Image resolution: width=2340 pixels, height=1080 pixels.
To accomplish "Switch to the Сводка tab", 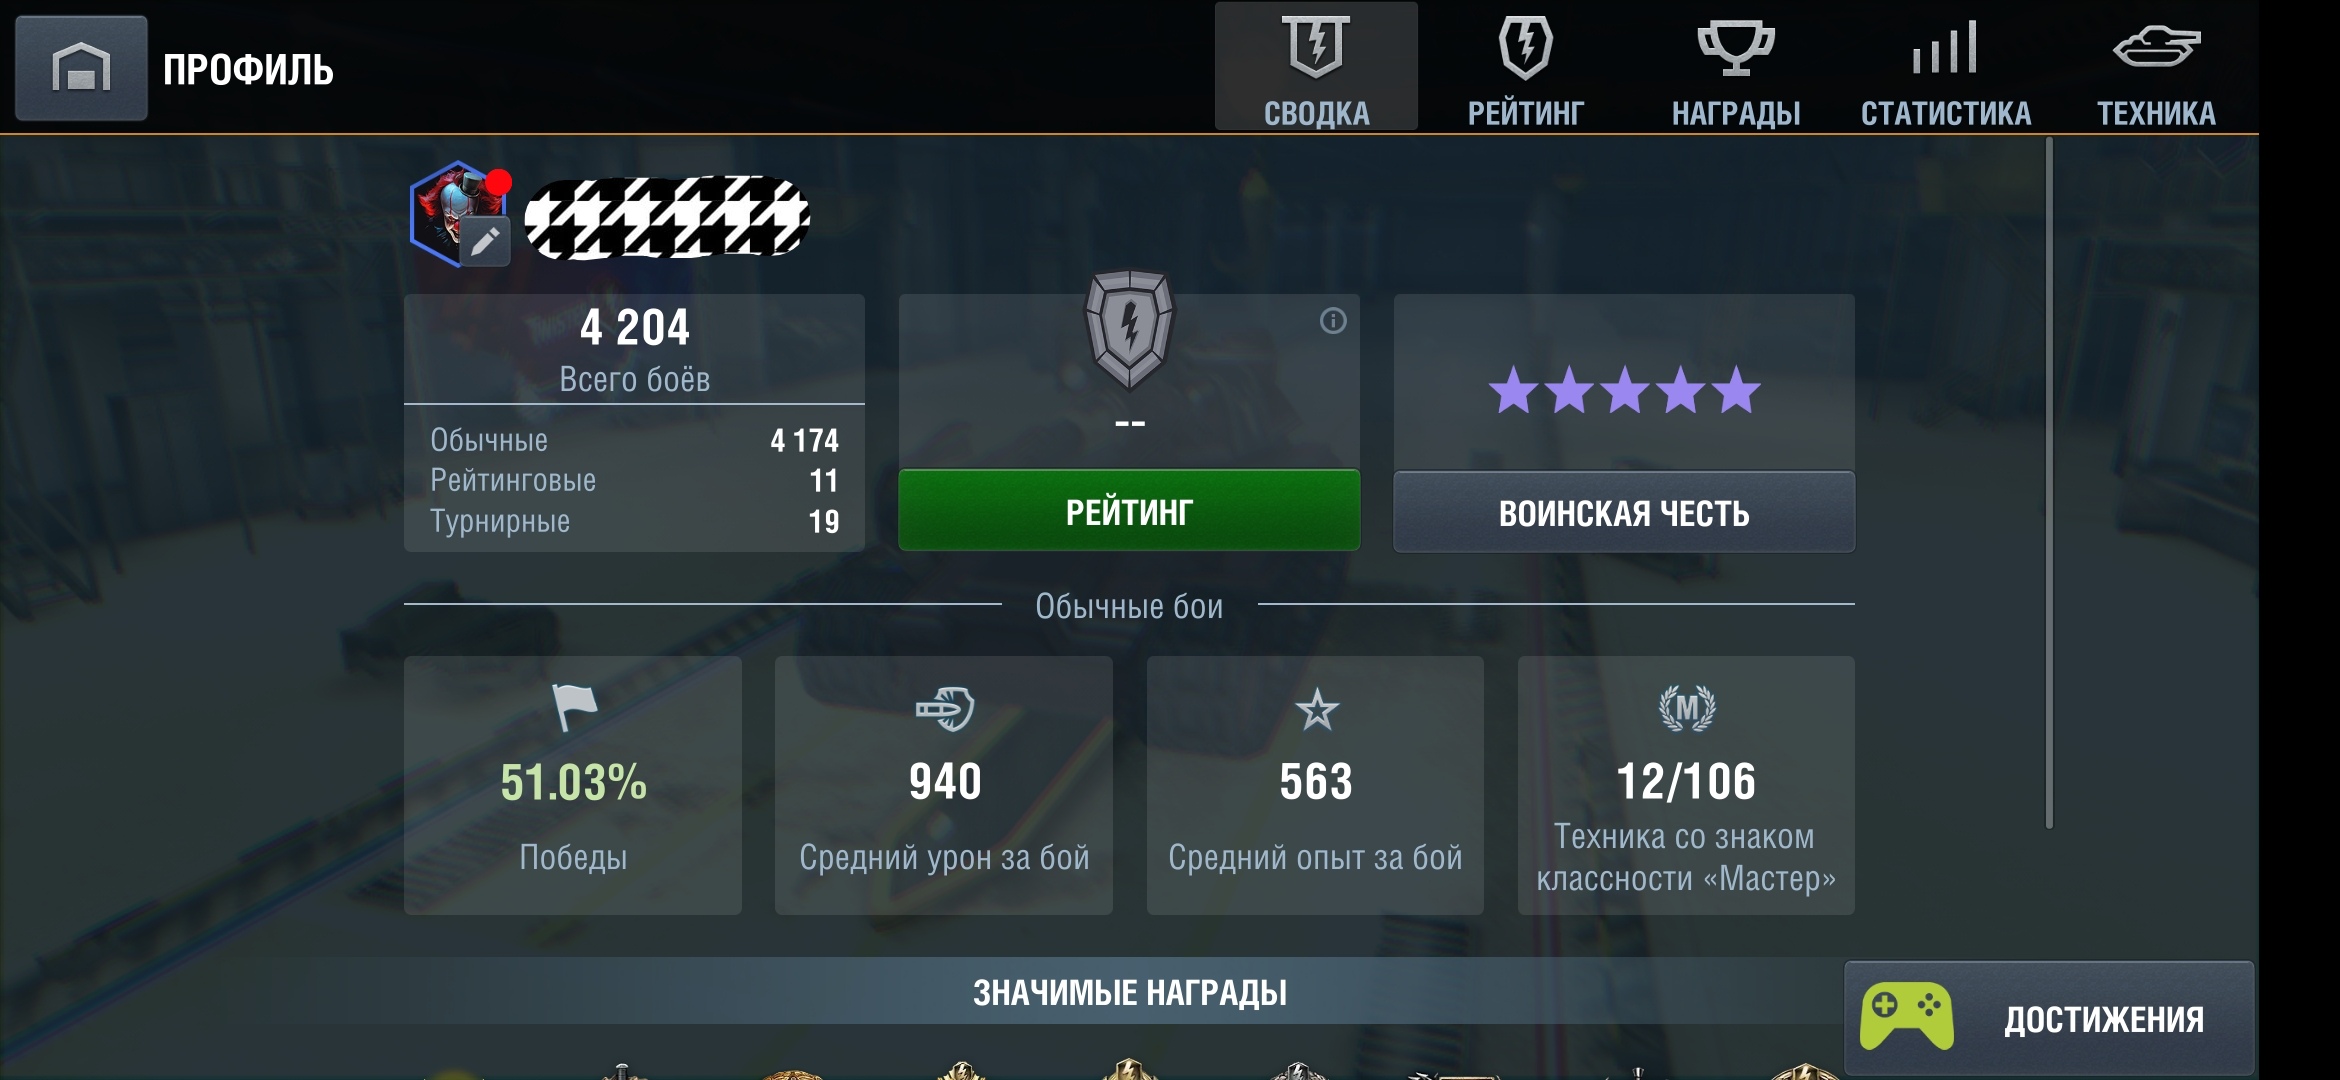I will (x=1316, y=67).
